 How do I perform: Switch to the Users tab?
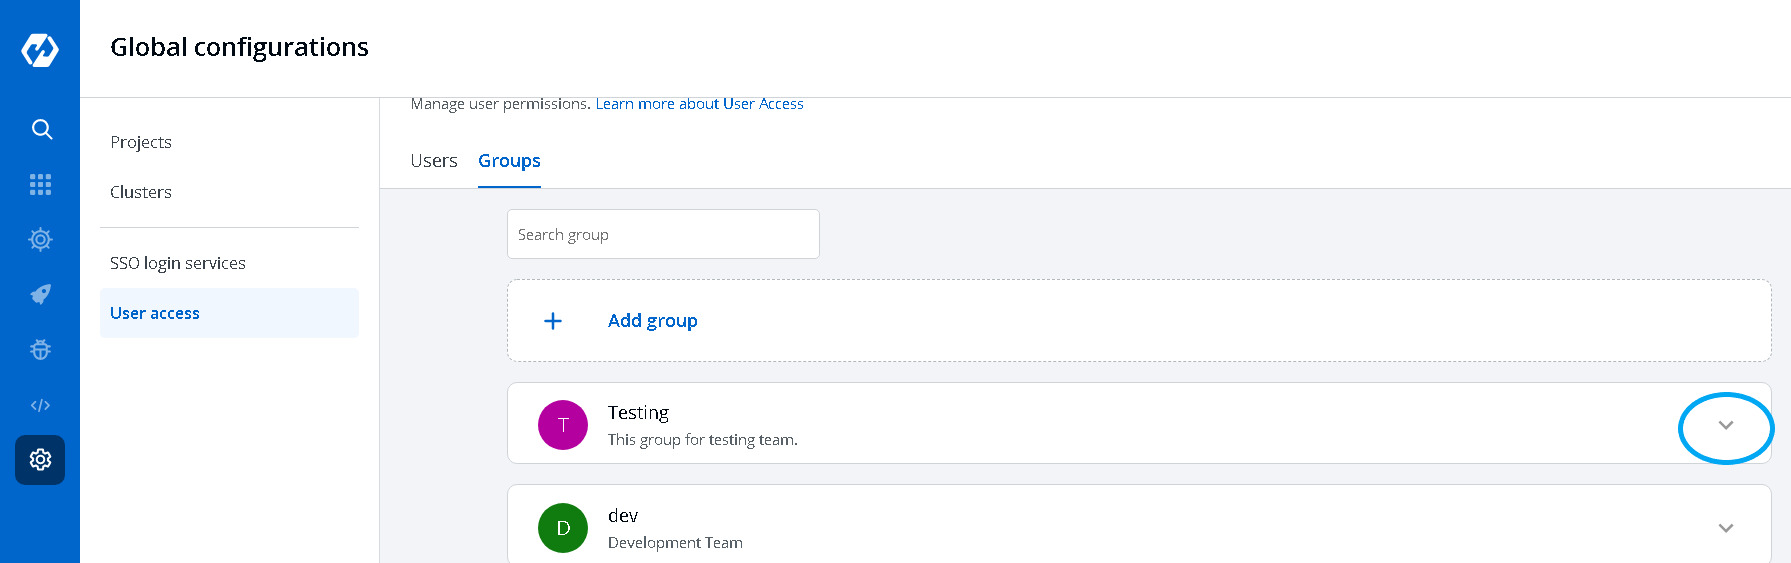434,161
